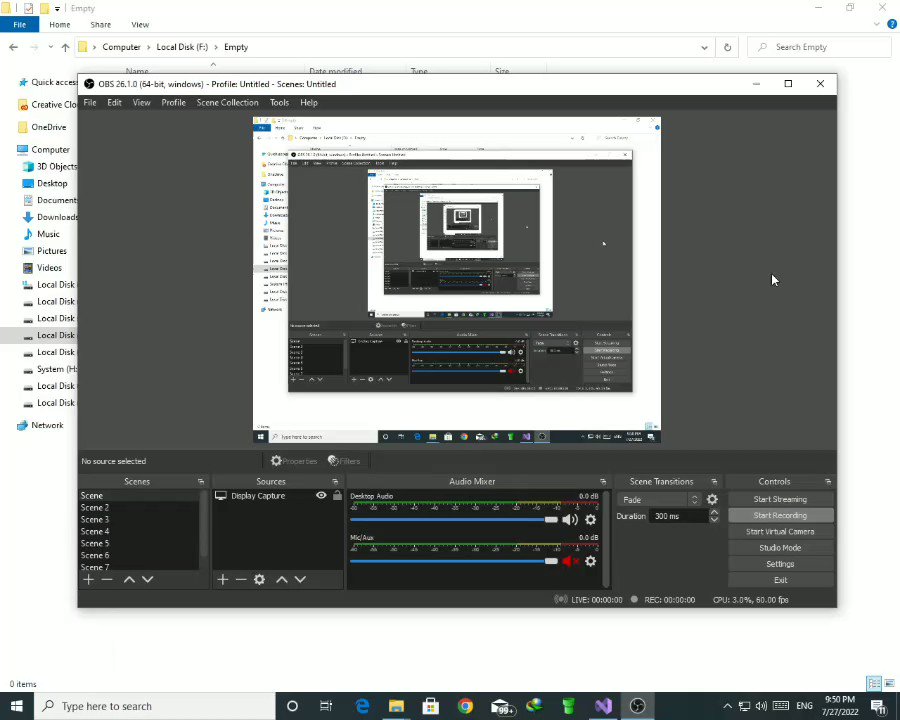Pop out the Scene Transitions dock
Viewport: 900px width, 720px height.
click(714, 481)
